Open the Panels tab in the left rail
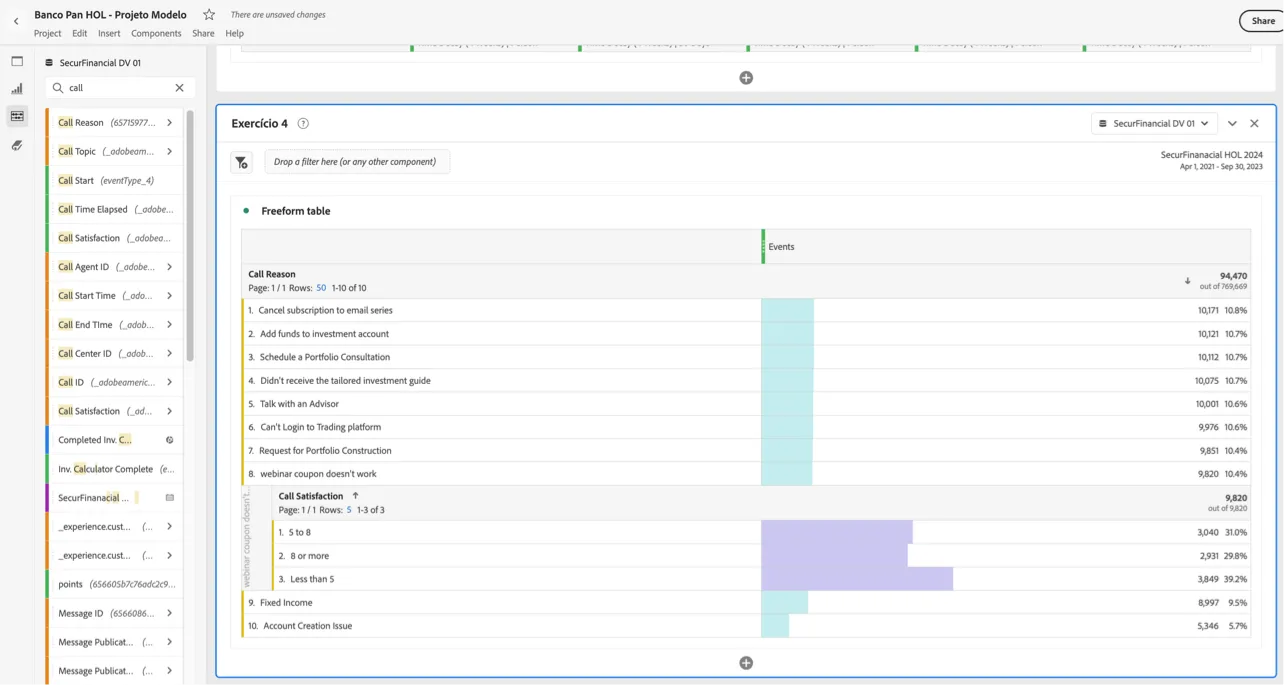The image size is (1286, 687). point(17,61)
